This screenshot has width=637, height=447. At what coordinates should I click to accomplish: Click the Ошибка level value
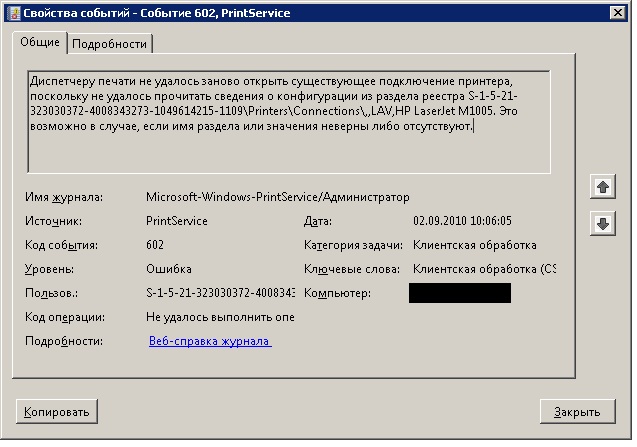click(x=169, y=269)
